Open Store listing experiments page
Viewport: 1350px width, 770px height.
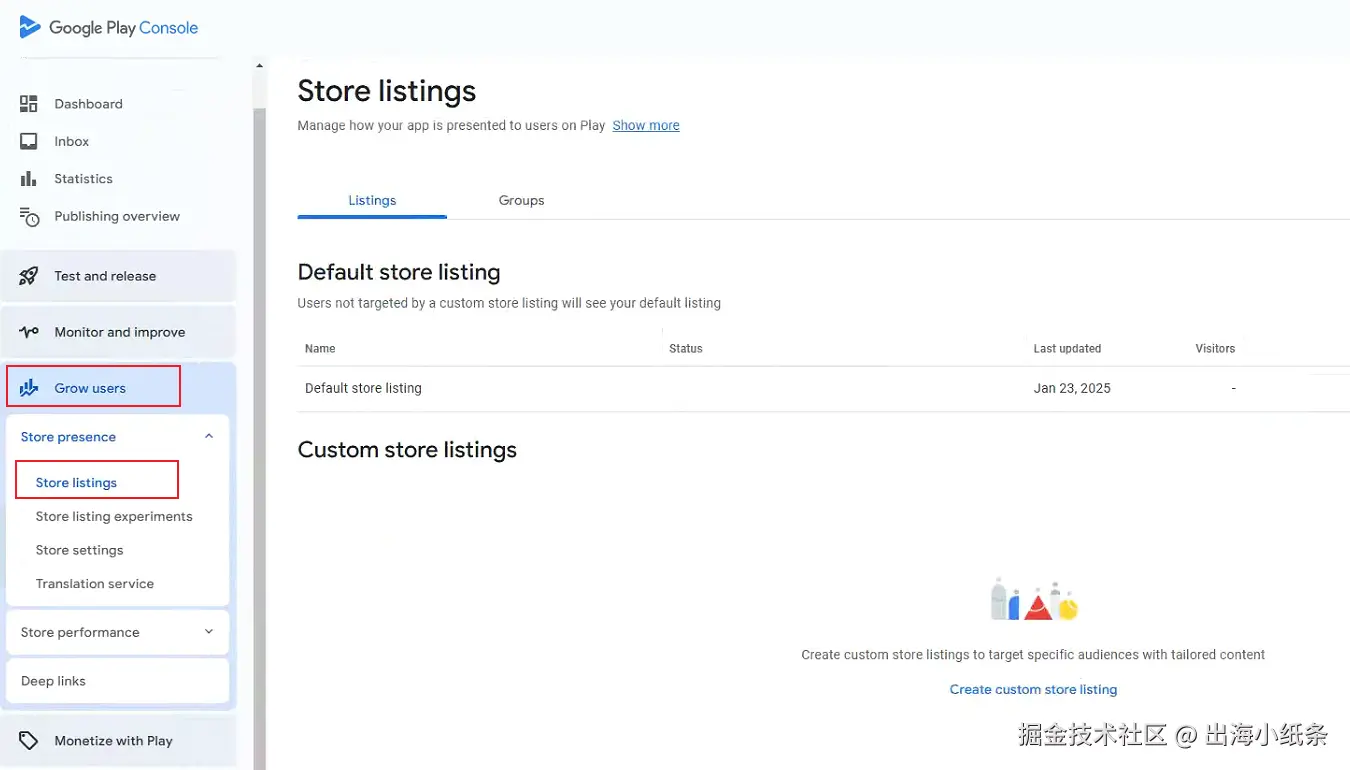[114, 516]
